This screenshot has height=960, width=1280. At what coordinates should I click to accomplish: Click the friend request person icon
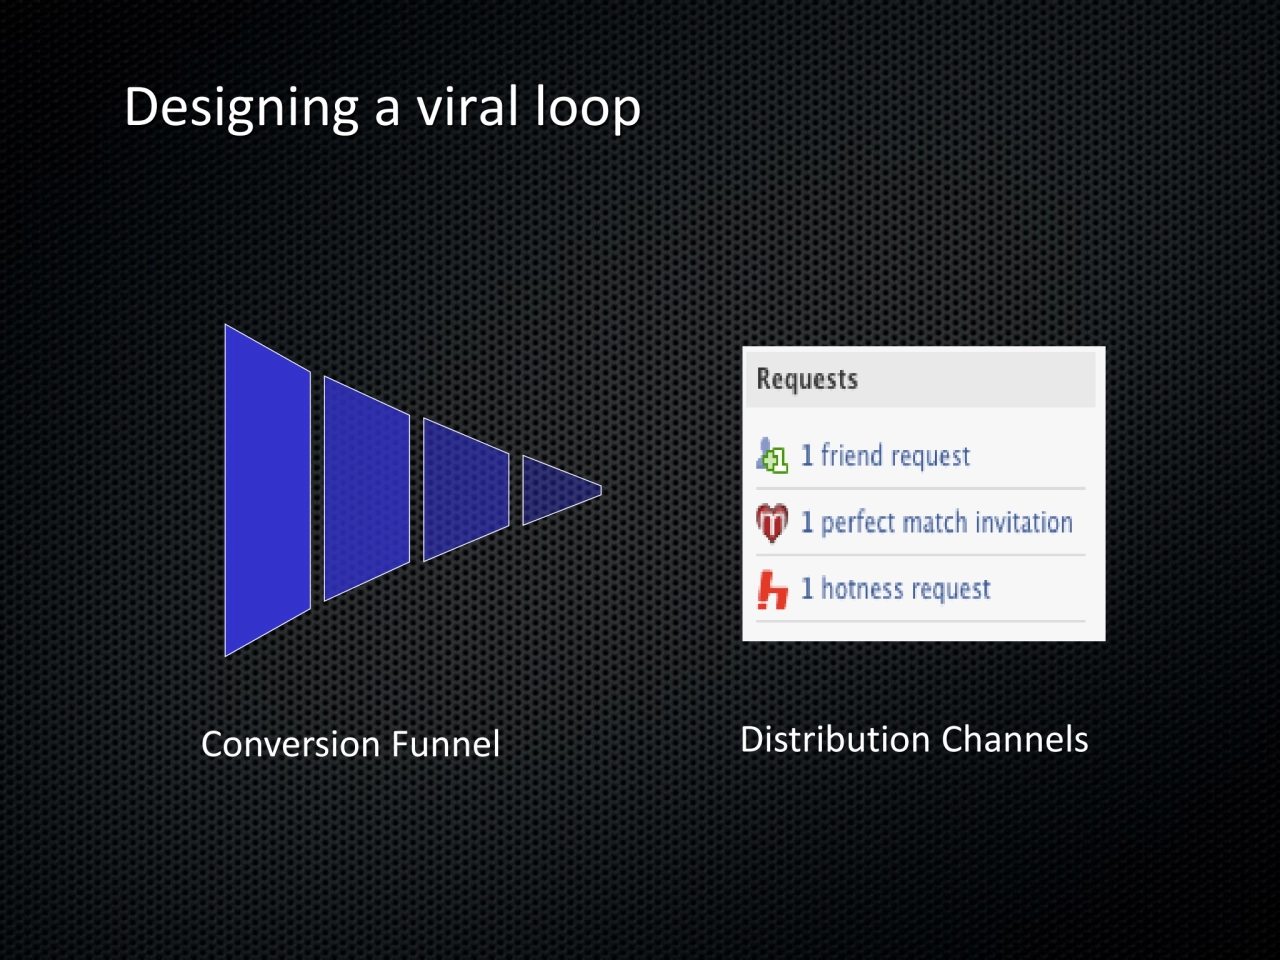772,456
